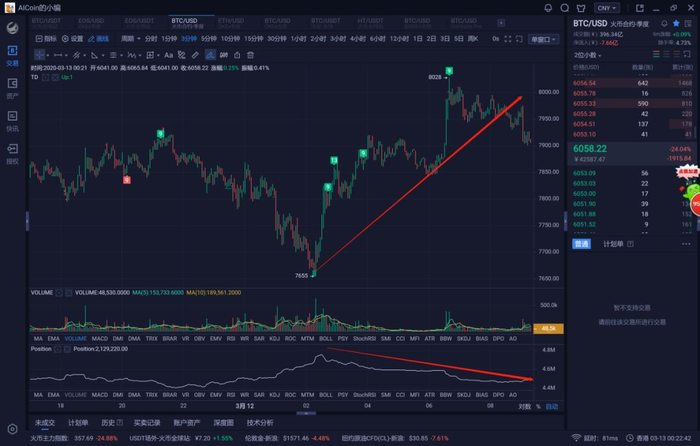Switch to the ETH/USD tab
The image size is (700, 446).
click(x=231, y=20)
